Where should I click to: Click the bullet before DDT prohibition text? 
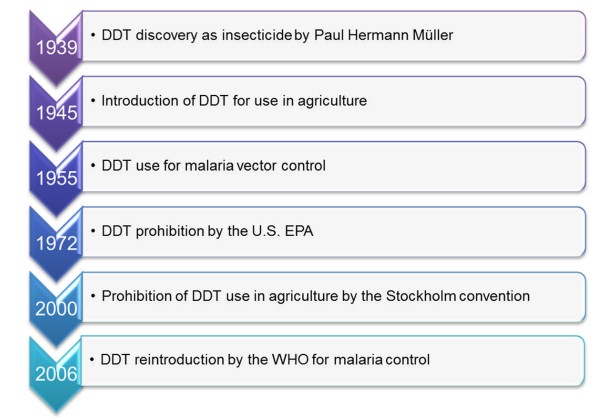point(93,231)
